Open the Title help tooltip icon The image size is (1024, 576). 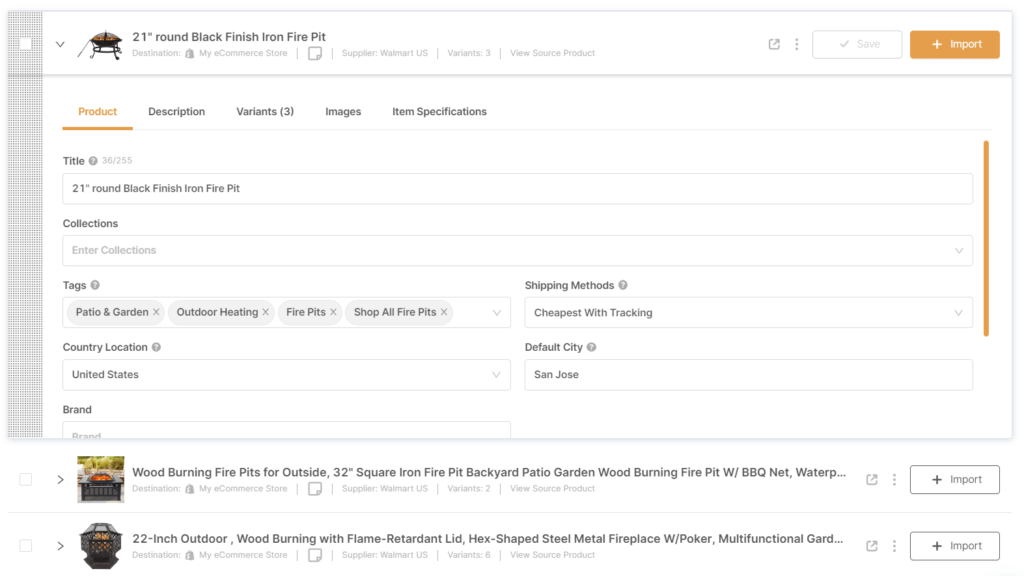pos(92,160)
